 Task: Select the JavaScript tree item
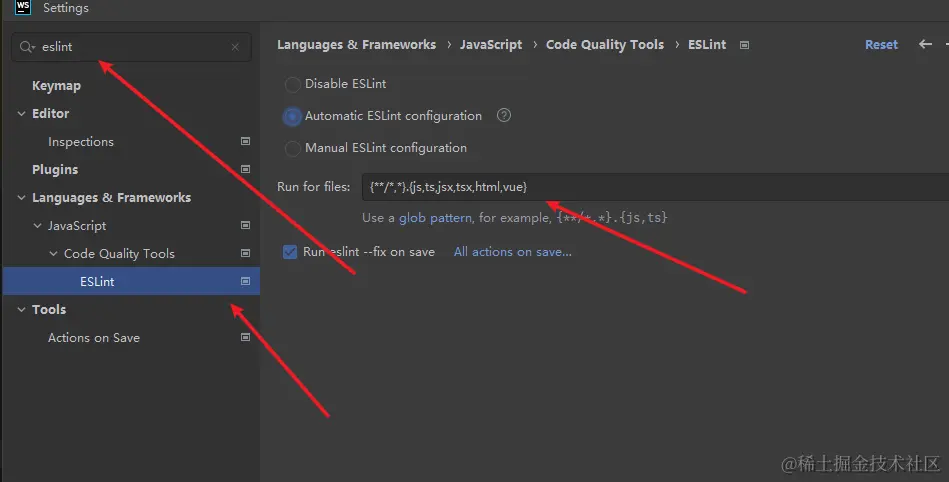click(x=77, y=226)
